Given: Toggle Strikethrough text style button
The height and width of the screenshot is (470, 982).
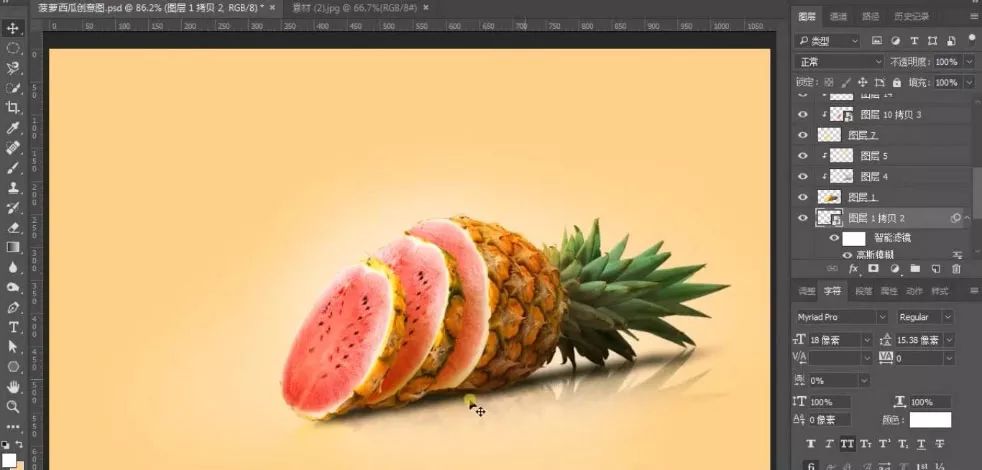Looking at the screenshot, I should (x=940, y=444).
